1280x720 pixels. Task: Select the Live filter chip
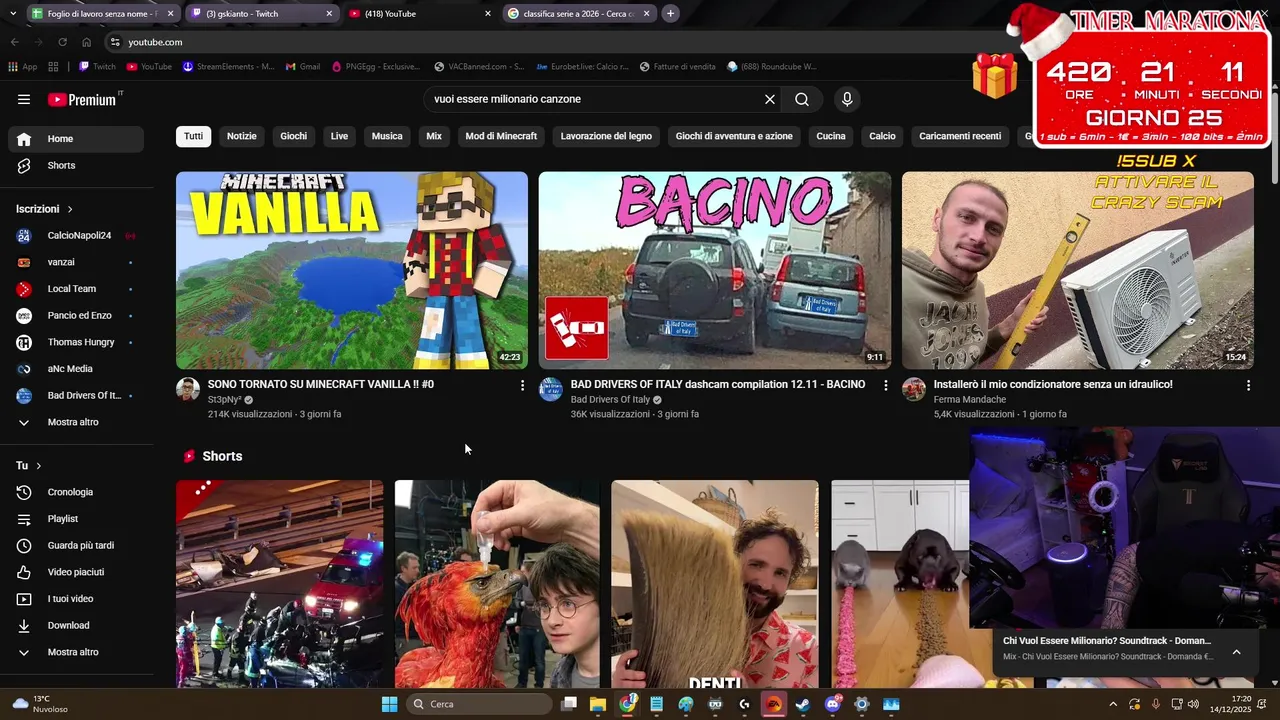(339, 136)
